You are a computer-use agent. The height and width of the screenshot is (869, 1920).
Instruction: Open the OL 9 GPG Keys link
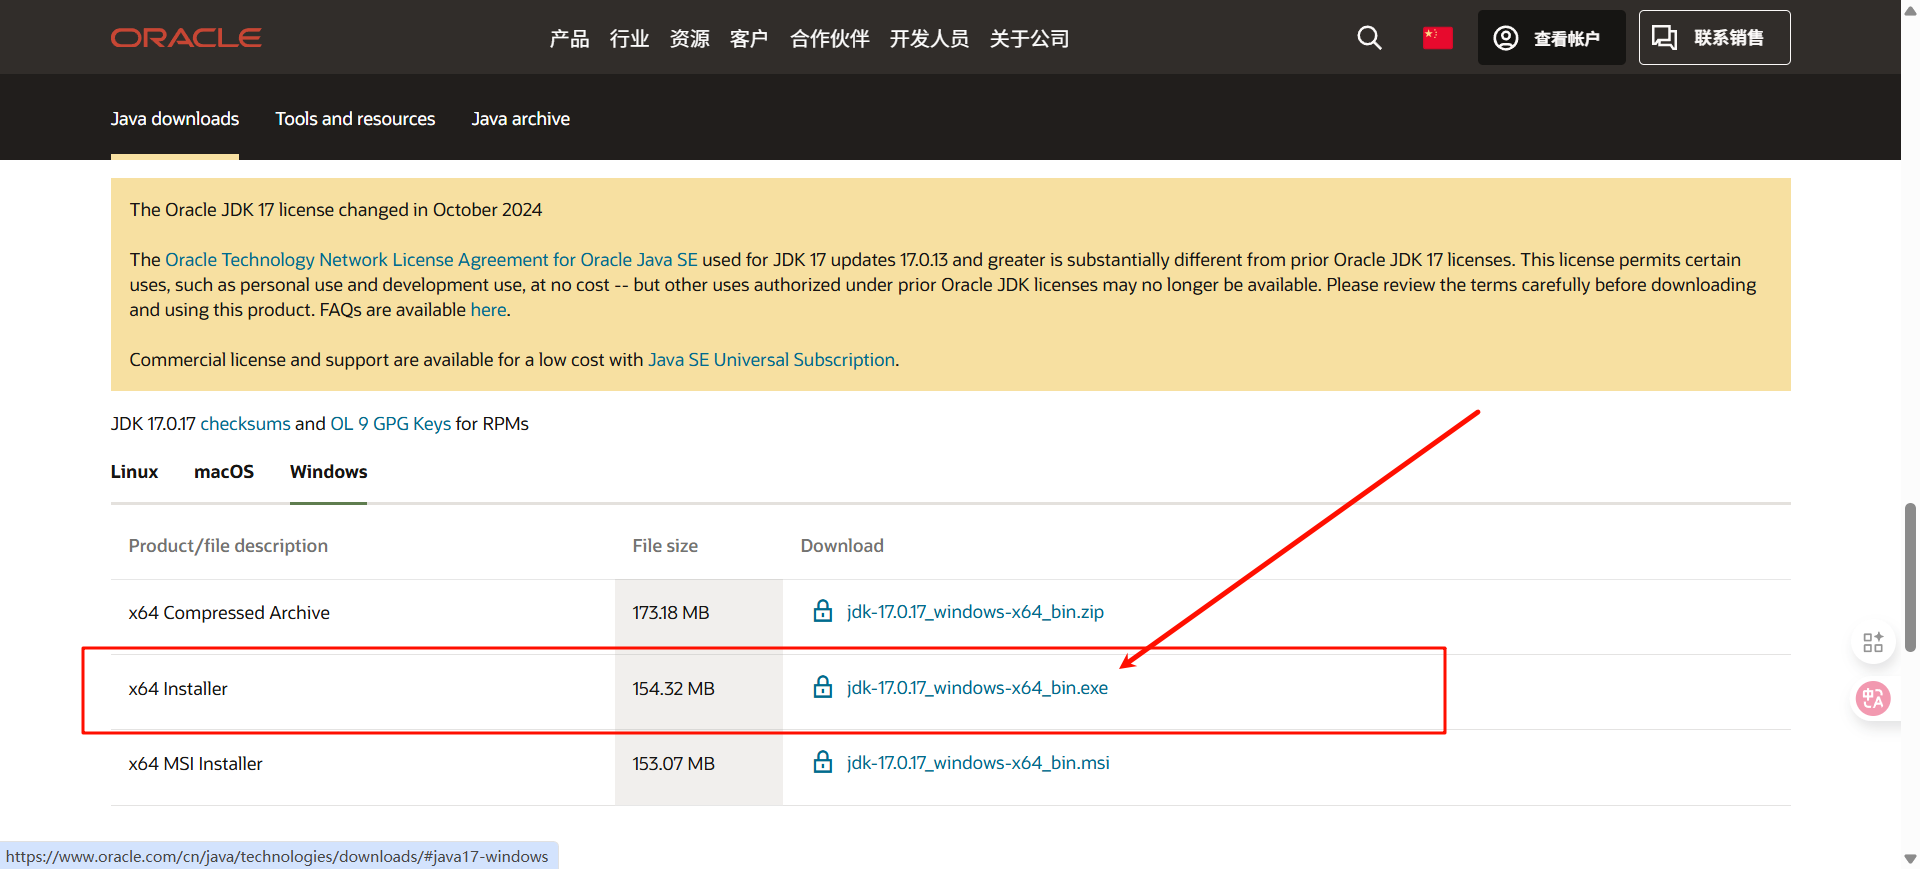tap(390, 424)
